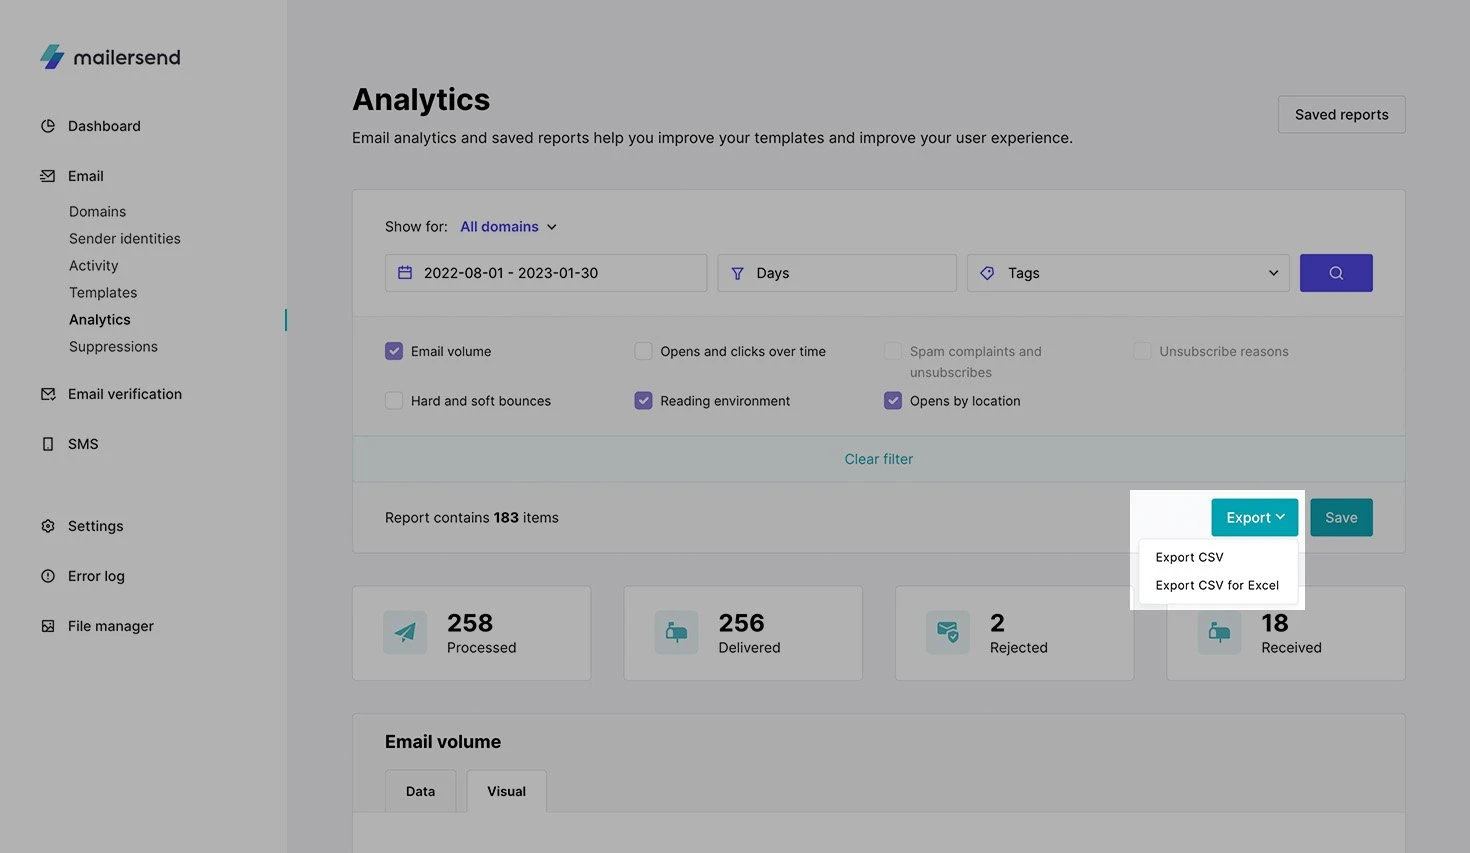Click the File manager image icon
The height and width of the screenshot is (853, 1470).
point(48,626)
